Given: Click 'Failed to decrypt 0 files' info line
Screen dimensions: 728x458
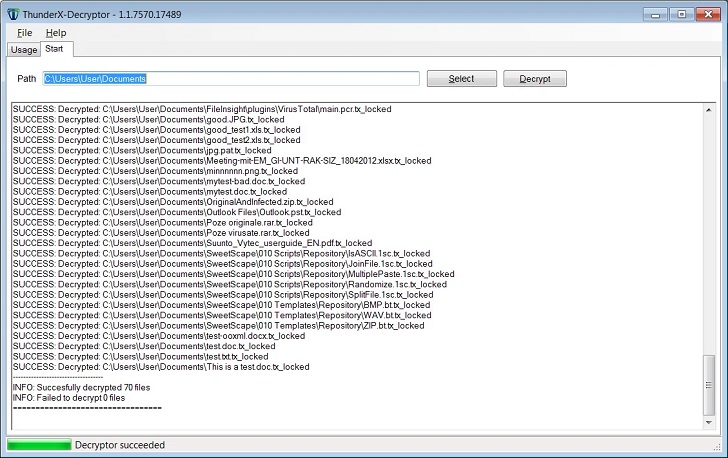Looking at the screenshot, I should point(69,398).
